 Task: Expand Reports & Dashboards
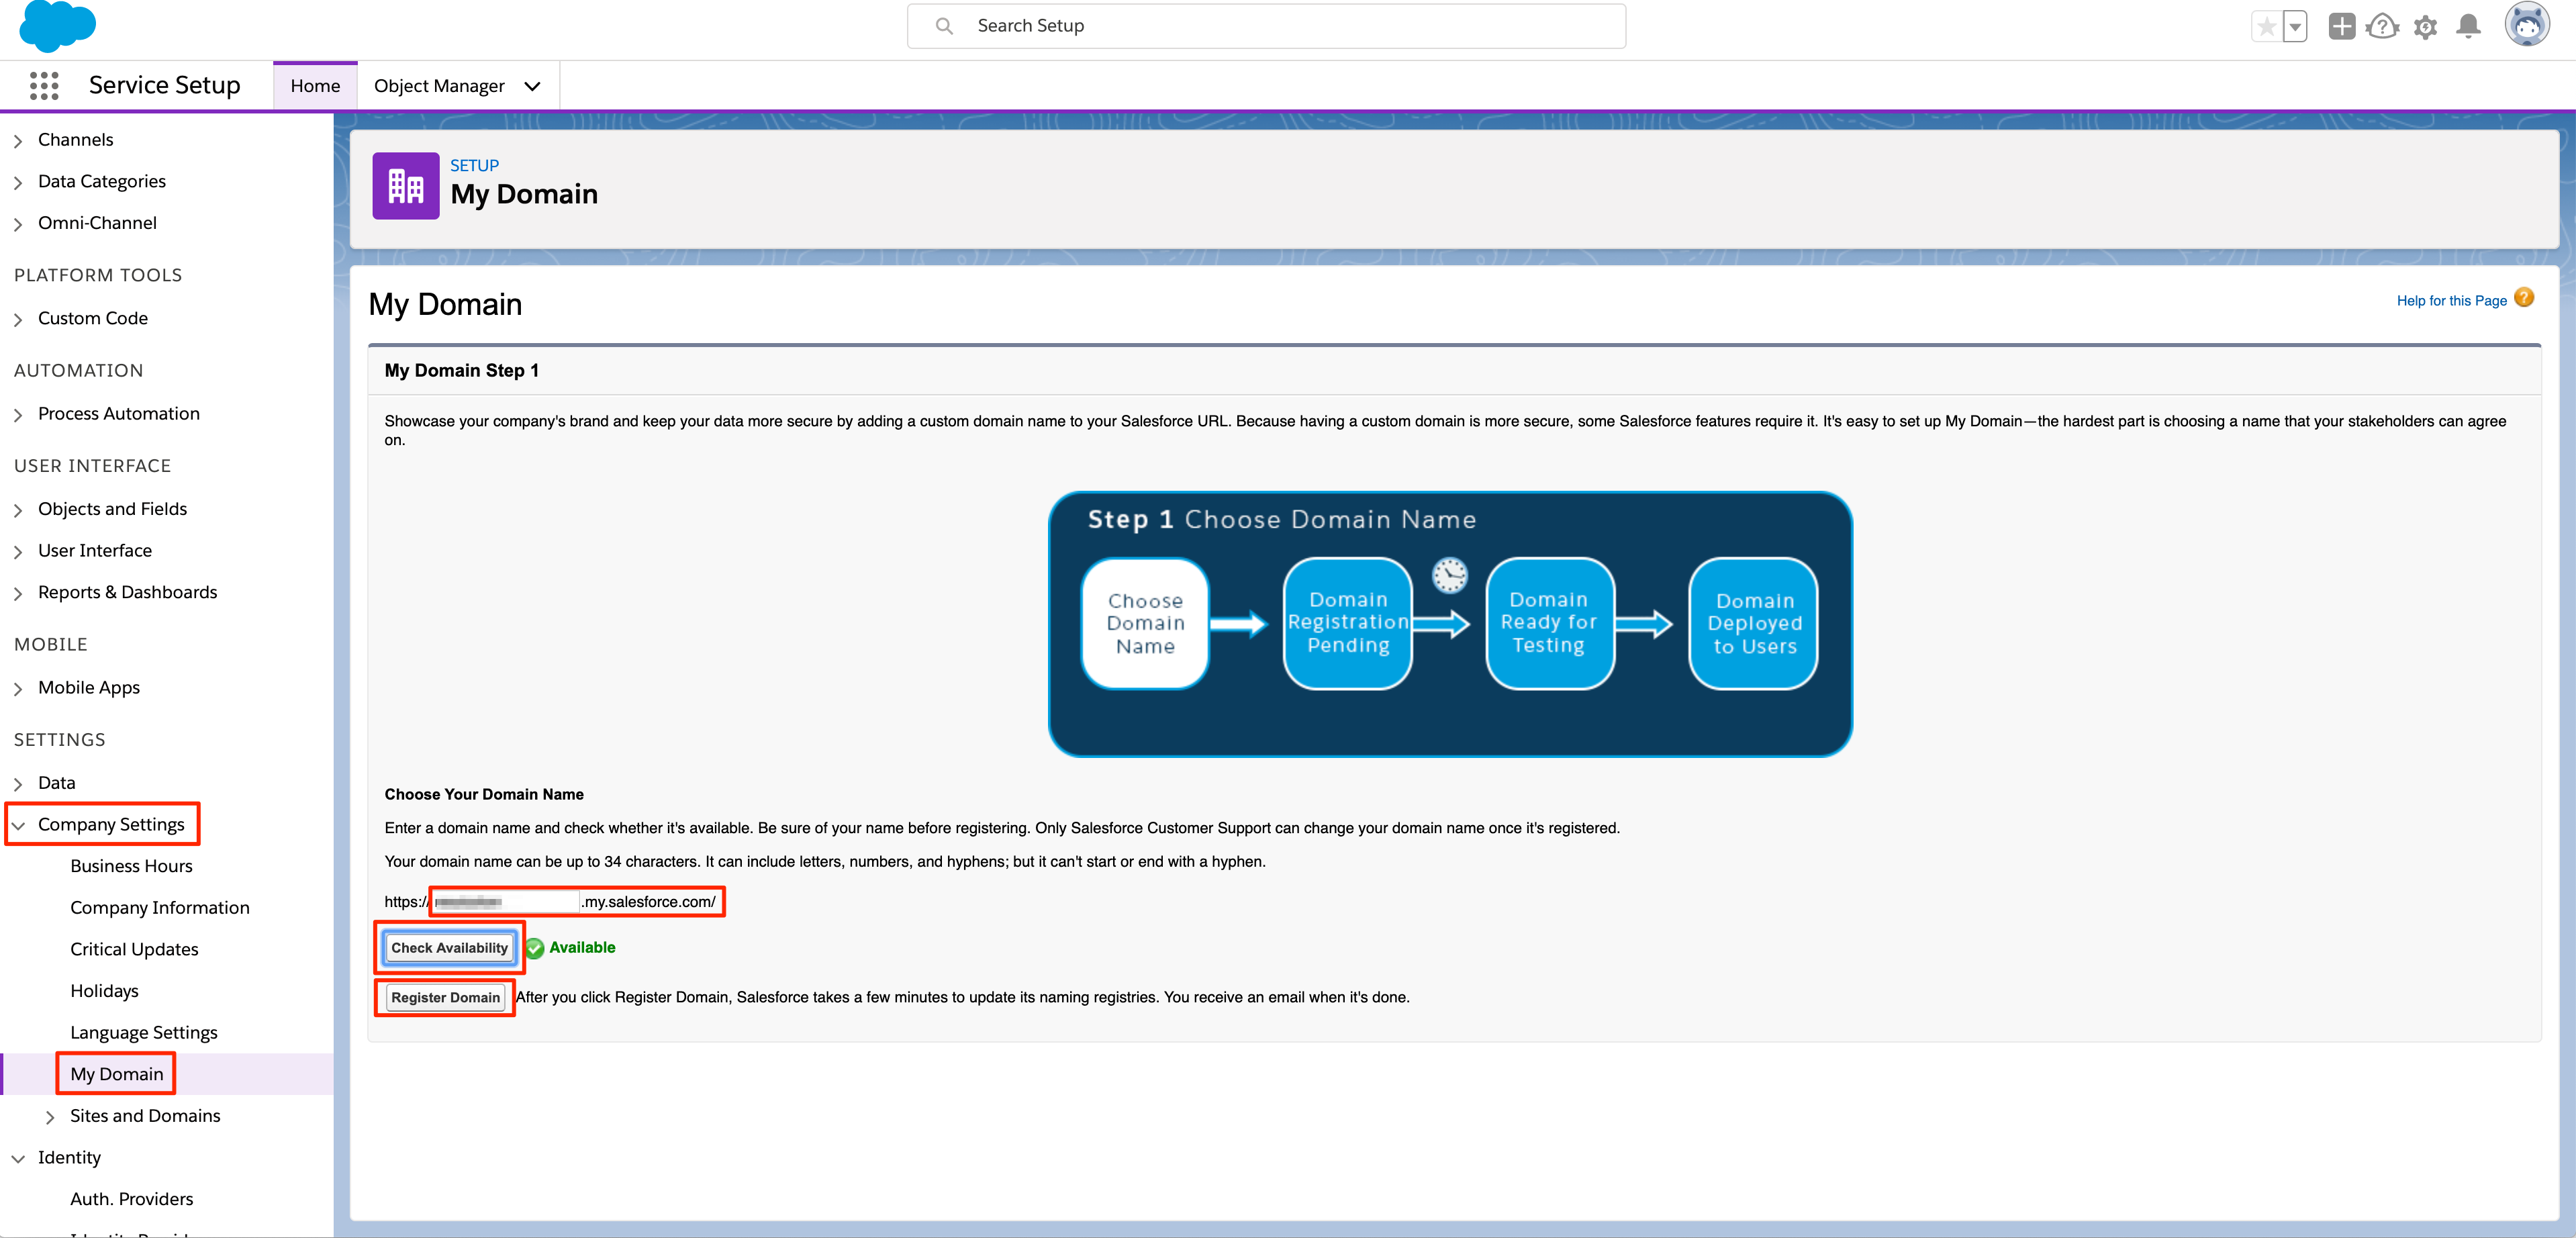coord(18,593)
